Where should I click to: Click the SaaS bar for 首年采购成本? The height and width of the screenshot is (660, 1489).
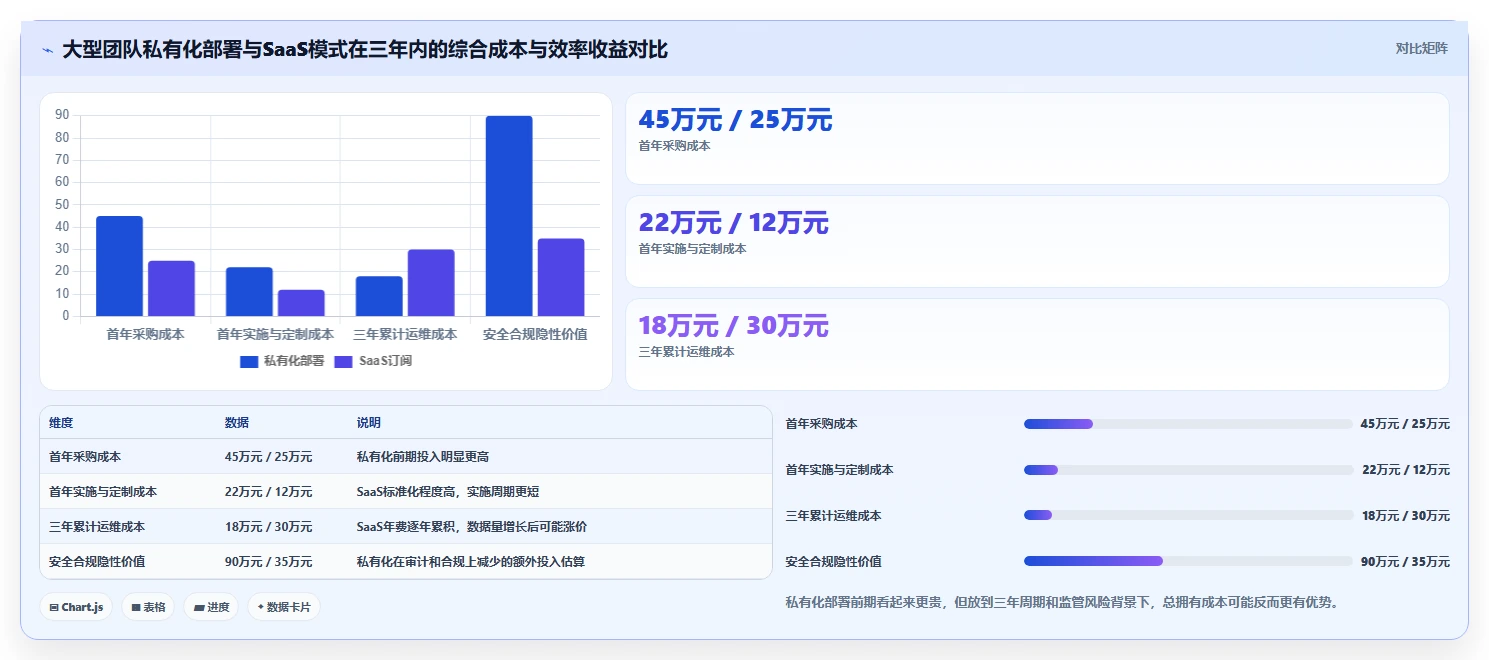tap(171, 289)
